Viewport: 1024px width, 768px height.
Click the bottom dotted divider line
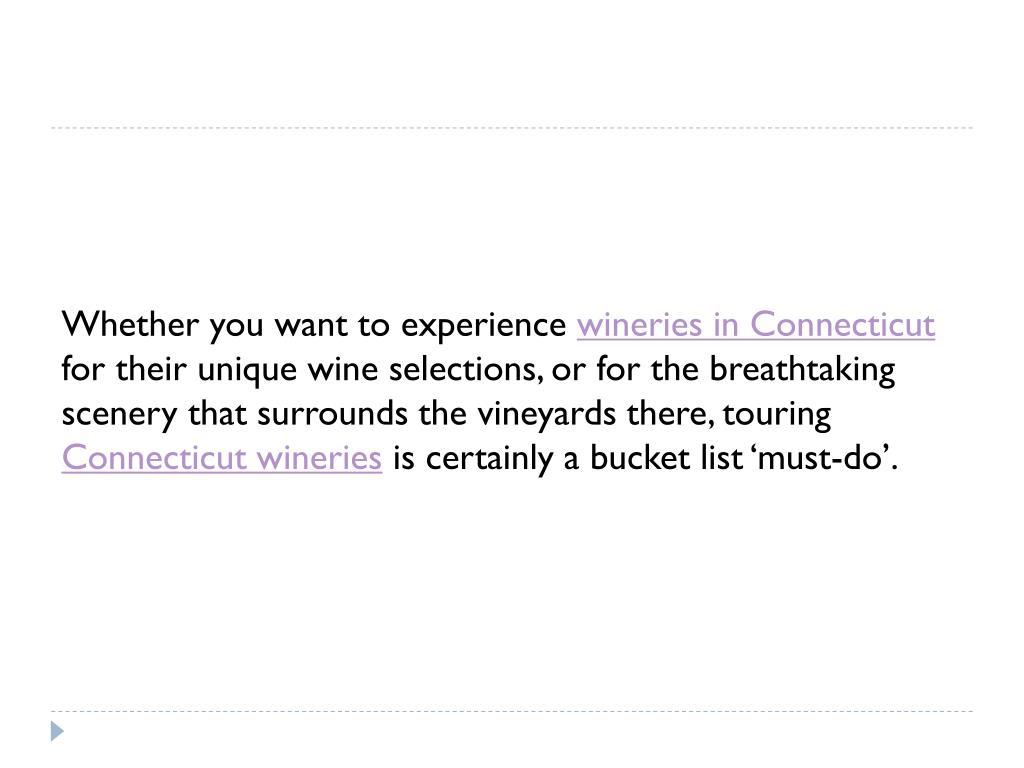[512, 711]
